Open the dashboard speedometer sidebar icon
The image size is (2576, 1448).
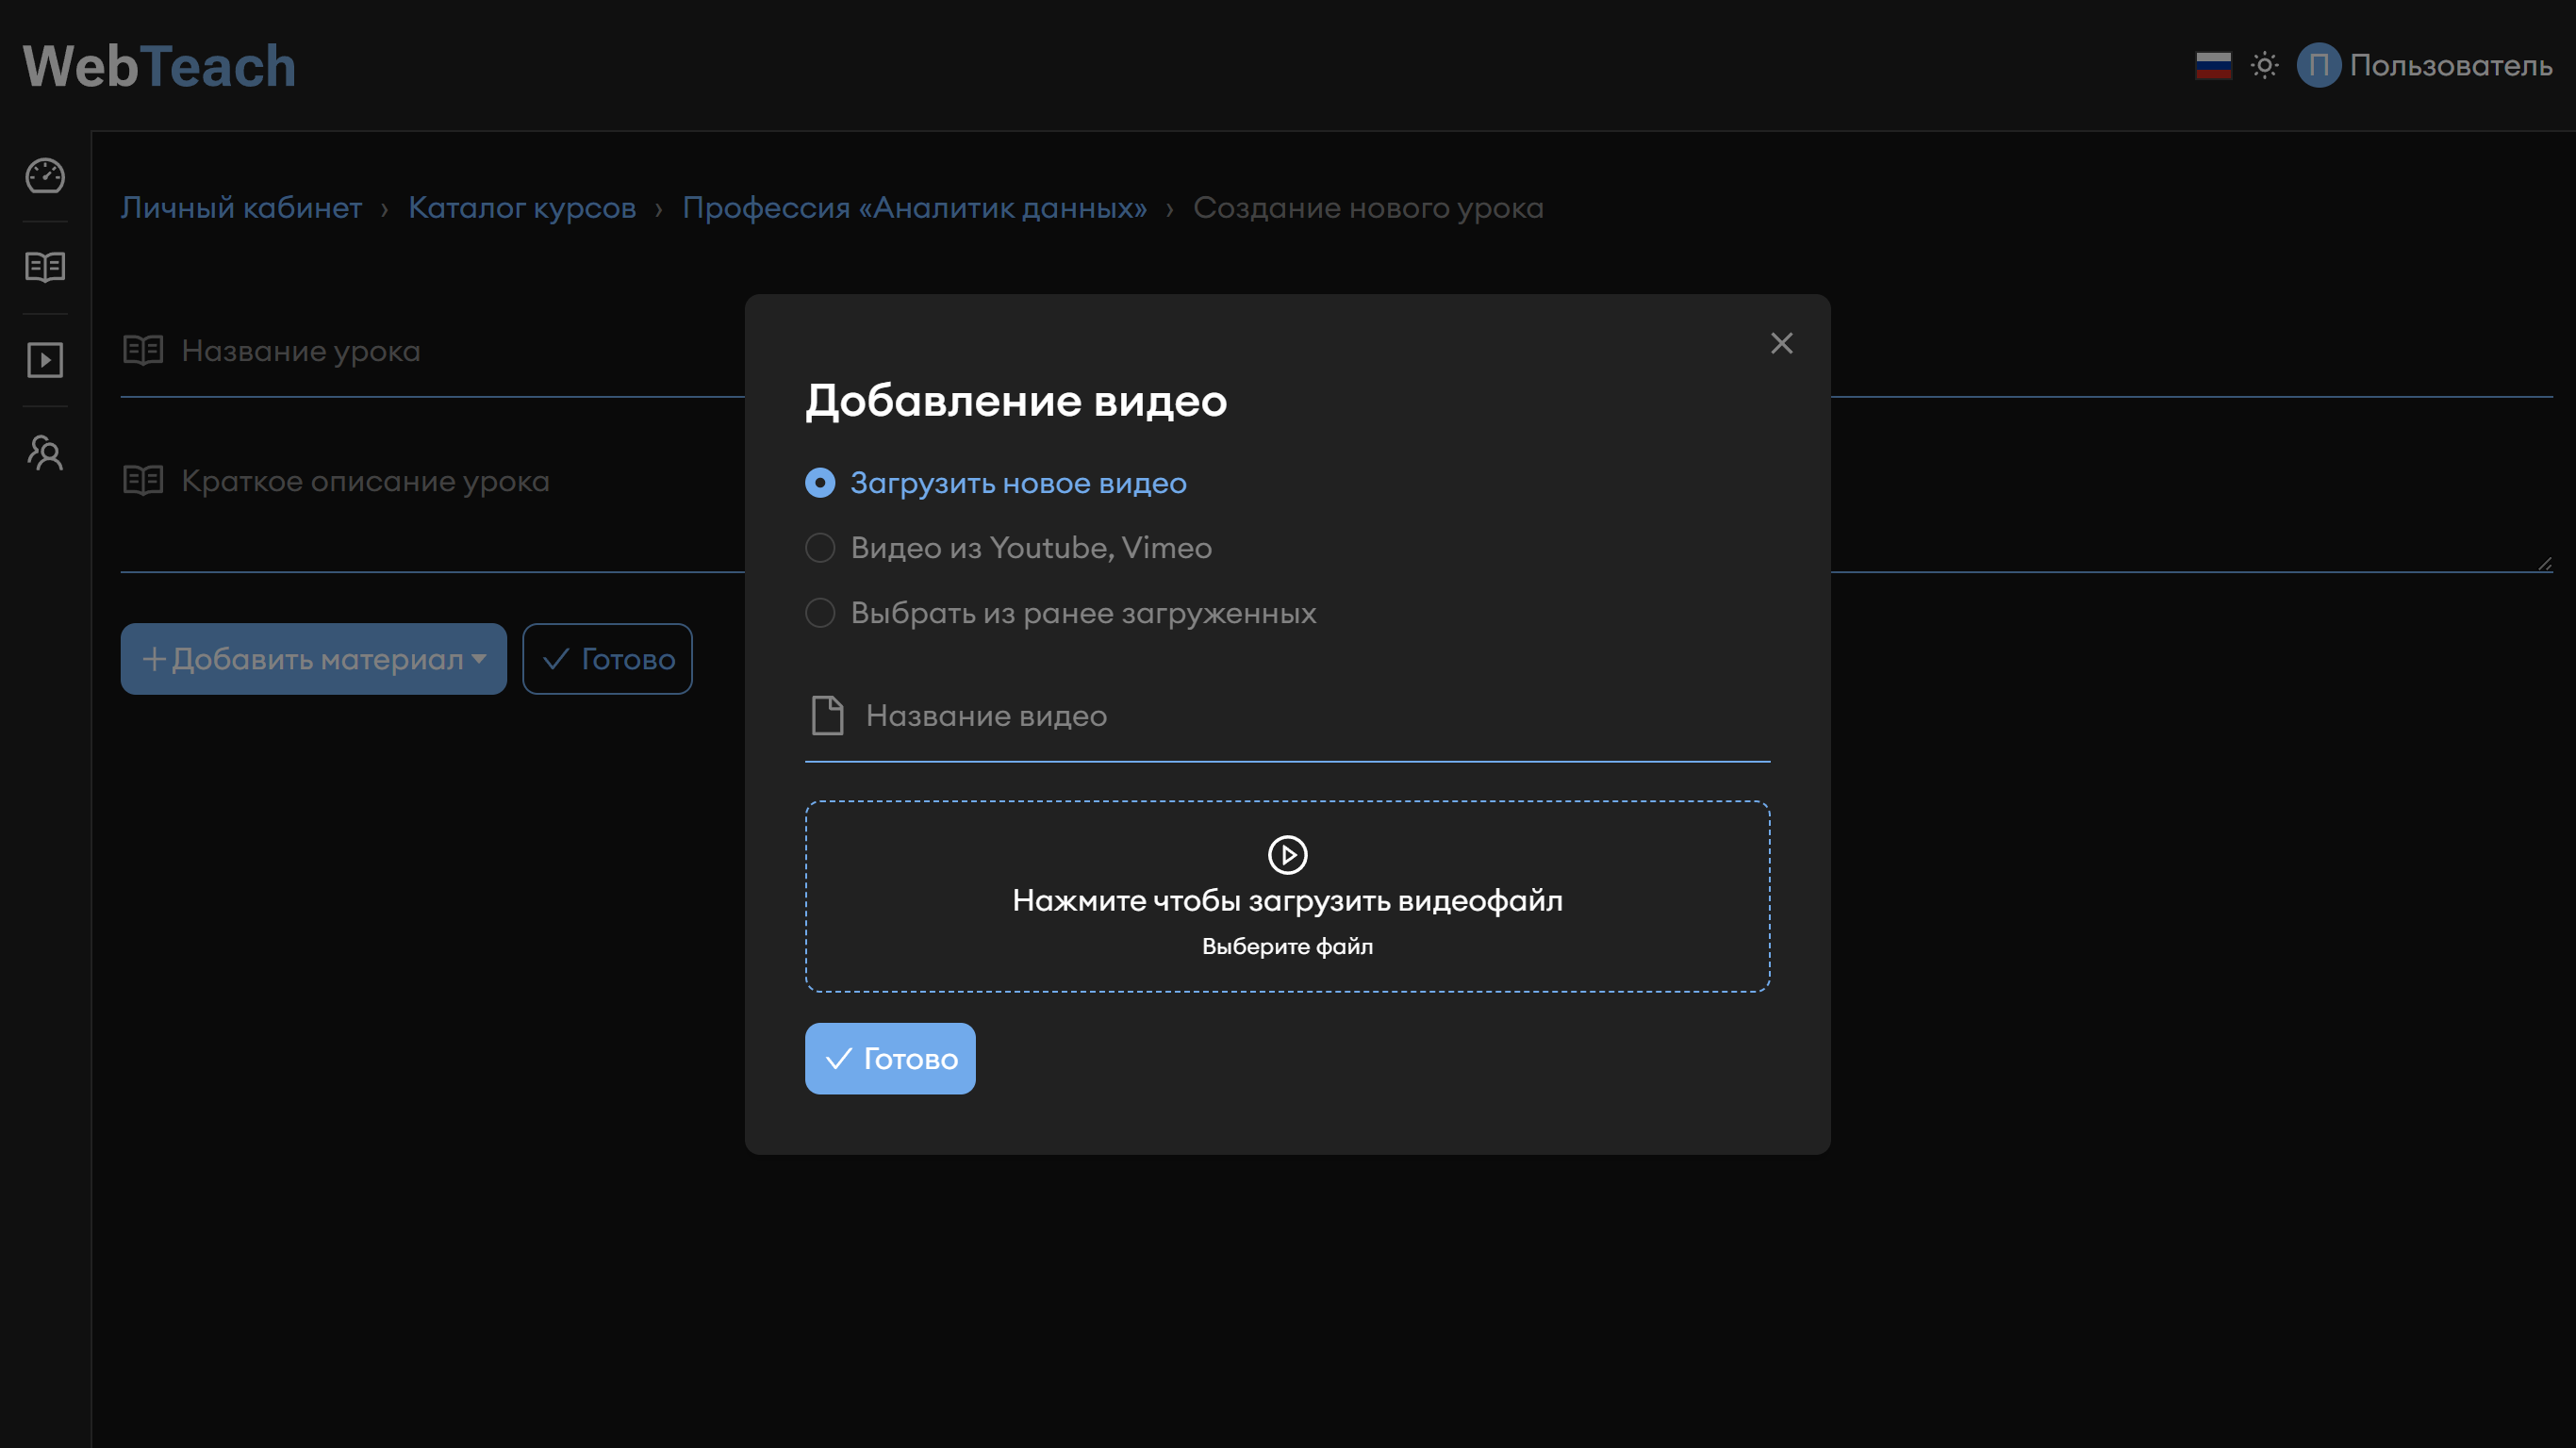tap(45, 176)
